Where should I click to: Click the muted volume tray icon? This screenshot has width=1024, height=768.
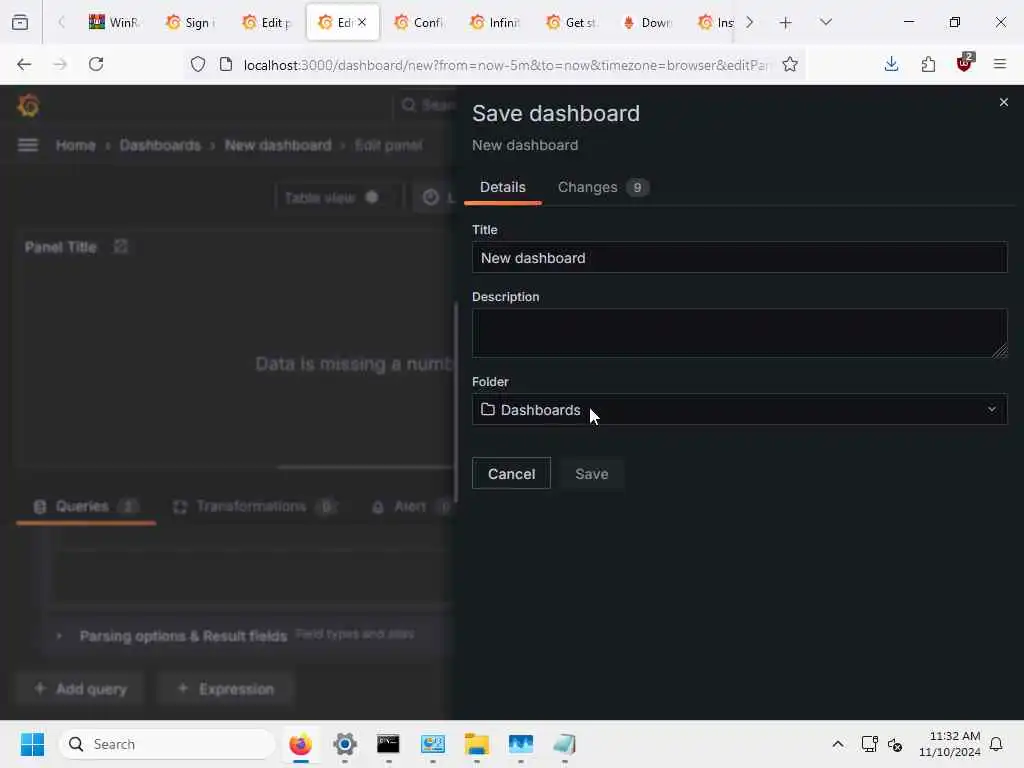895,744
